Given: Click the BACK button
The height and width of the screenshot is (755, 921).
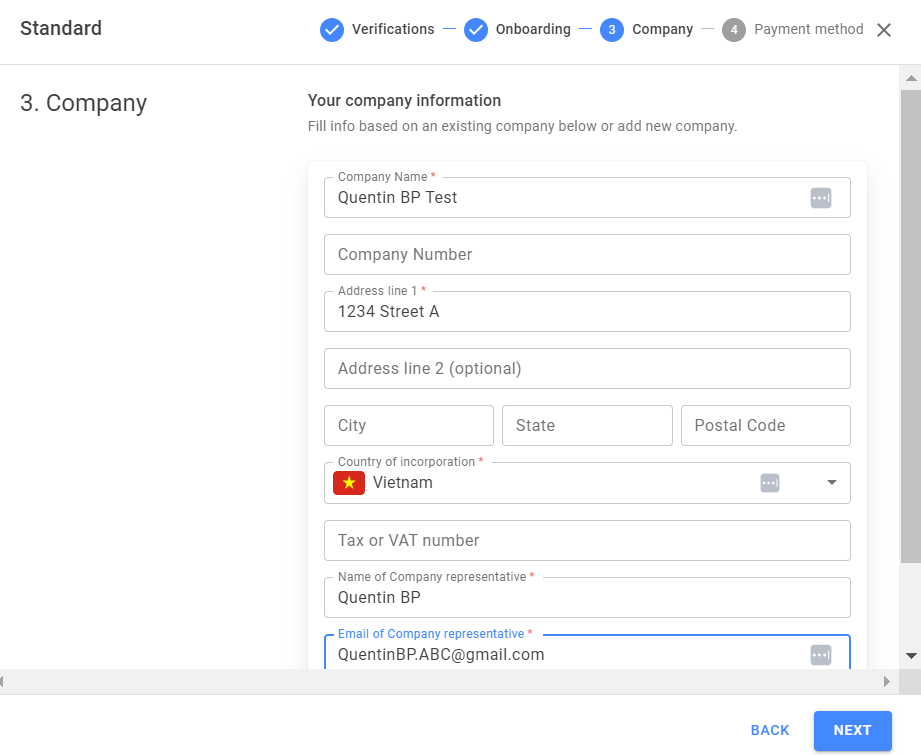Looking at the screenshot, I should [770, 730].
